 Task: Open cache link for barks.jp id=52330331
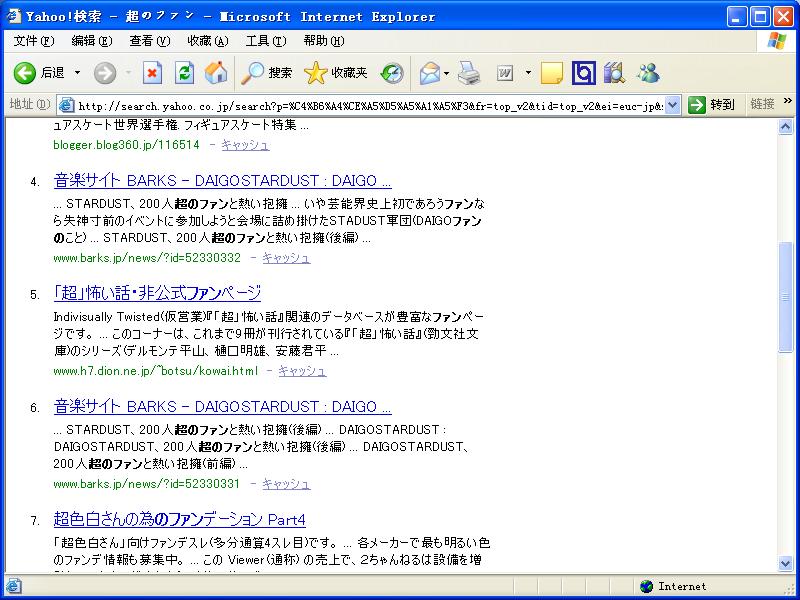286,484
